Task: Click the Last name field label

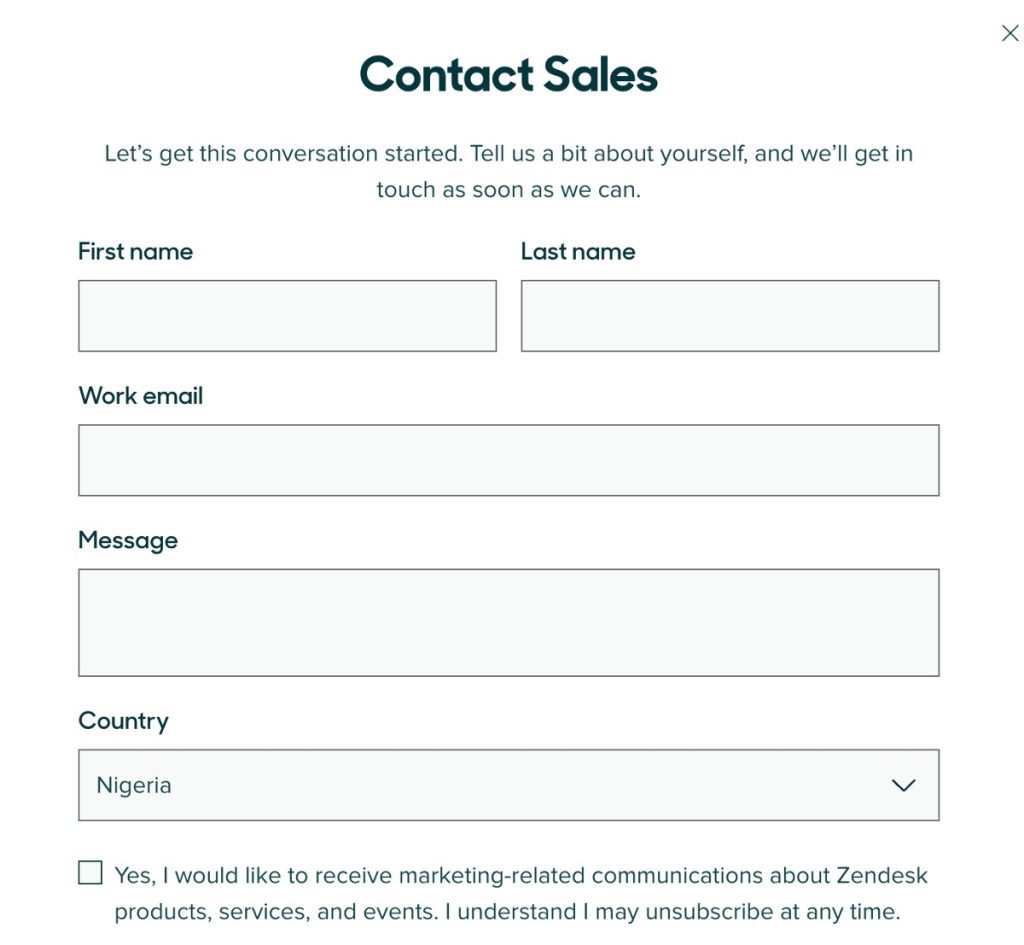Action: tap(577, 251)
